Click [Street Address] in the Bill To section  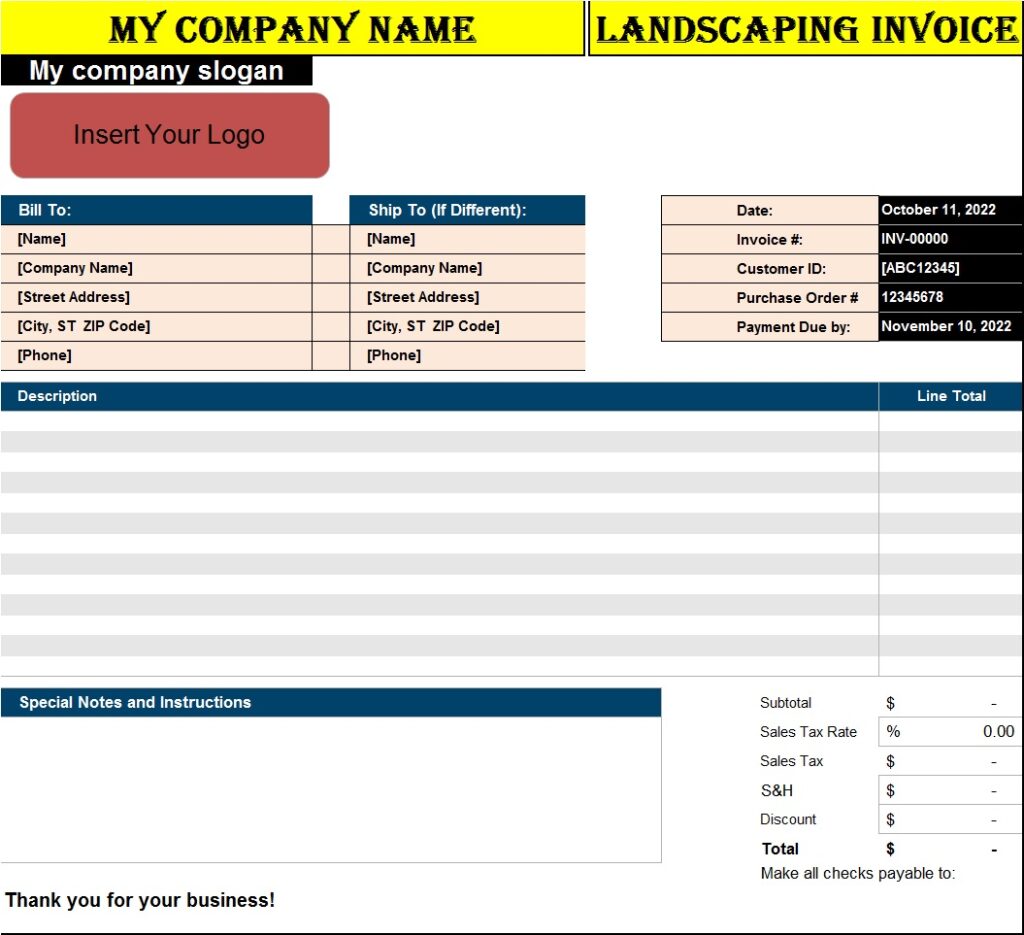click(157, 297)
